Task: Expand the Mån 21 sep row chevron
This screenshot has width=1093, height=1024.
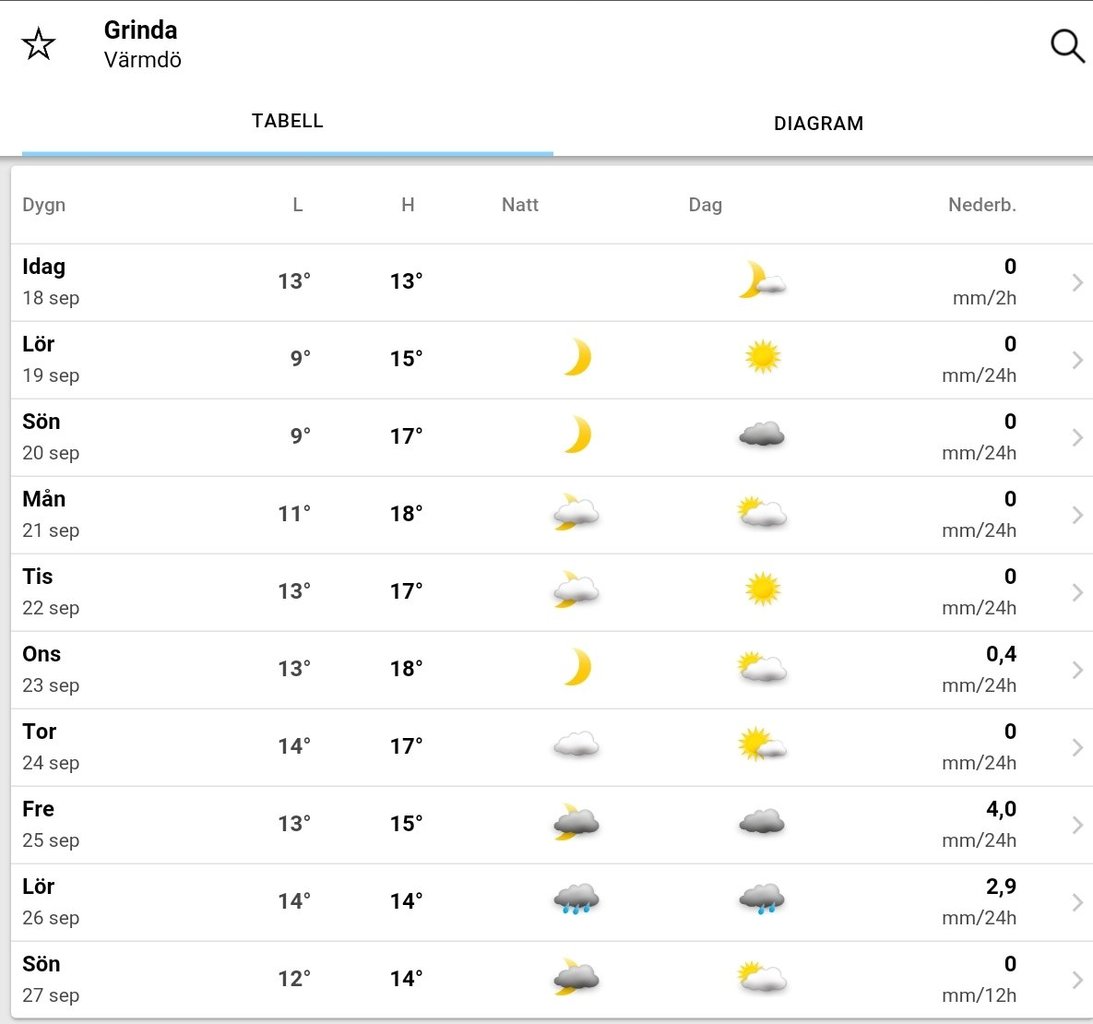Action: (1077, 515)
